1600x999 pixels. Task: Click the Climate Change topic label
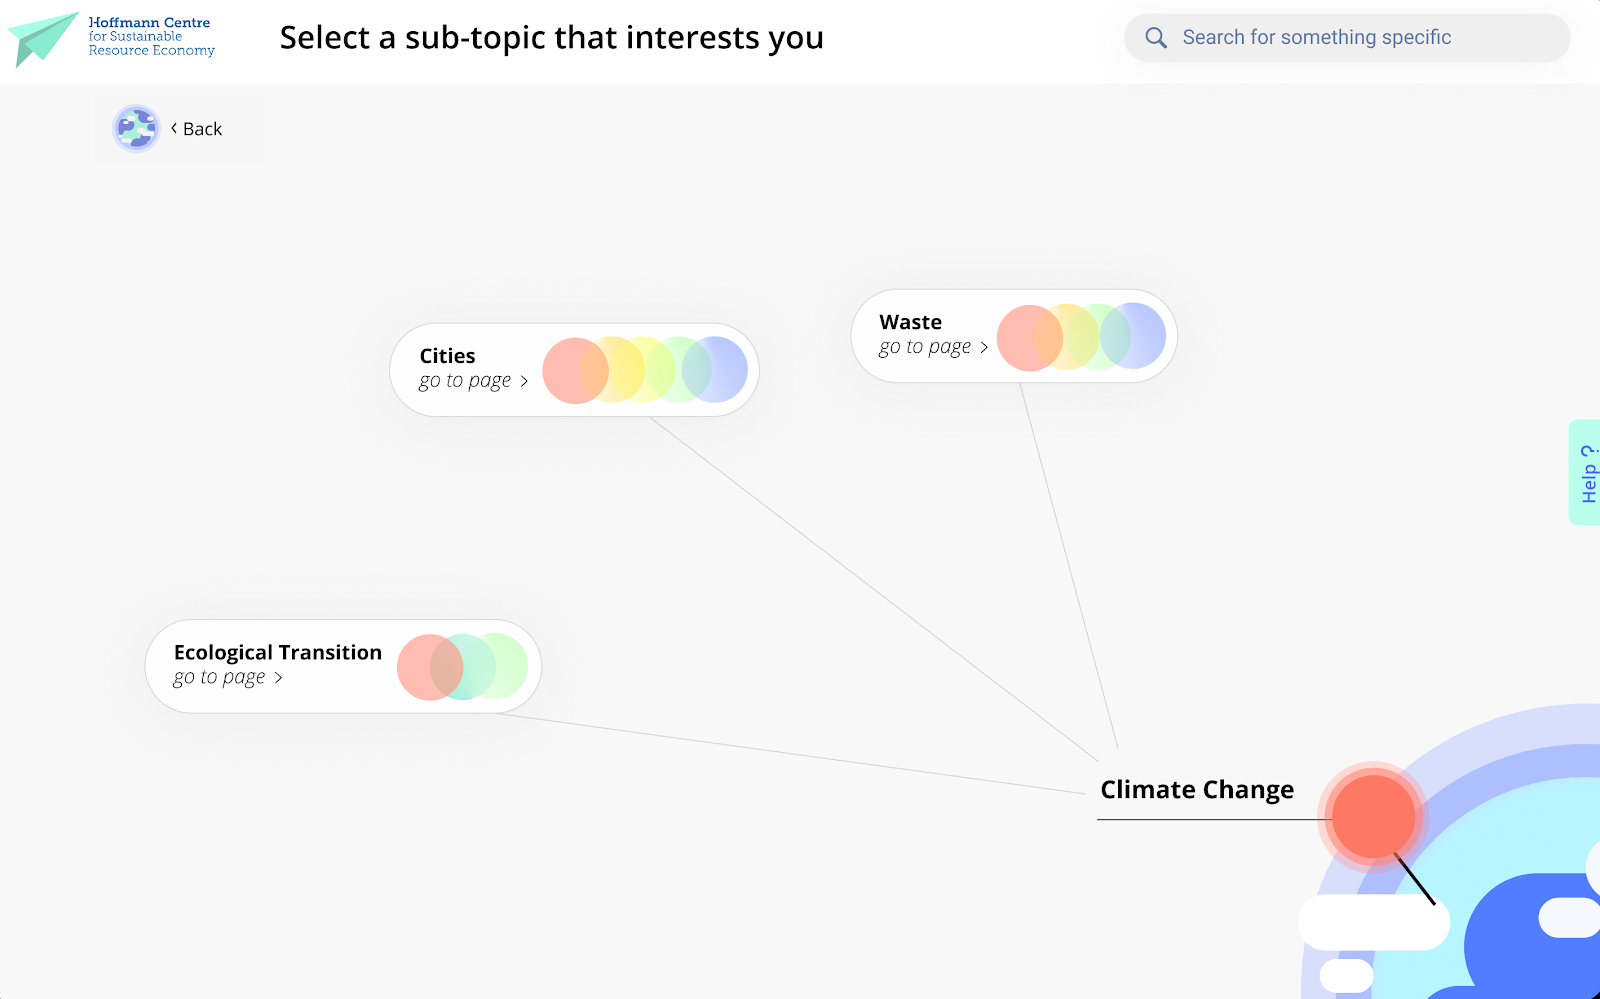point(1197,790)
